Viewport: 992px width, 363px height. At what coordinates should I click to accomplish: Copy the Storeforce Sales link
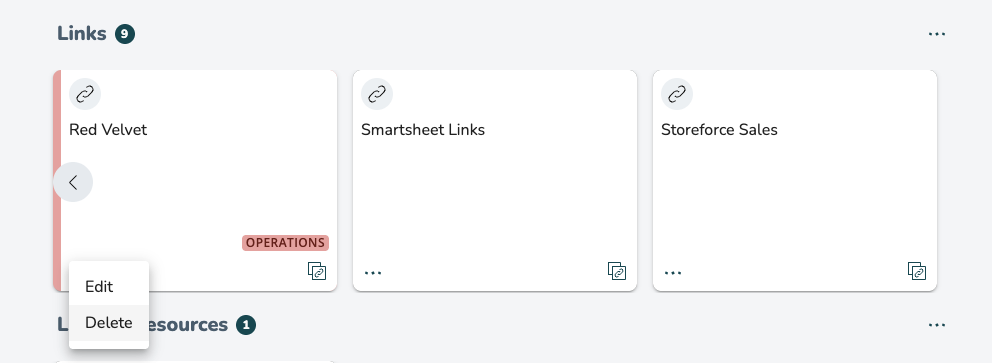pos(917,271)
